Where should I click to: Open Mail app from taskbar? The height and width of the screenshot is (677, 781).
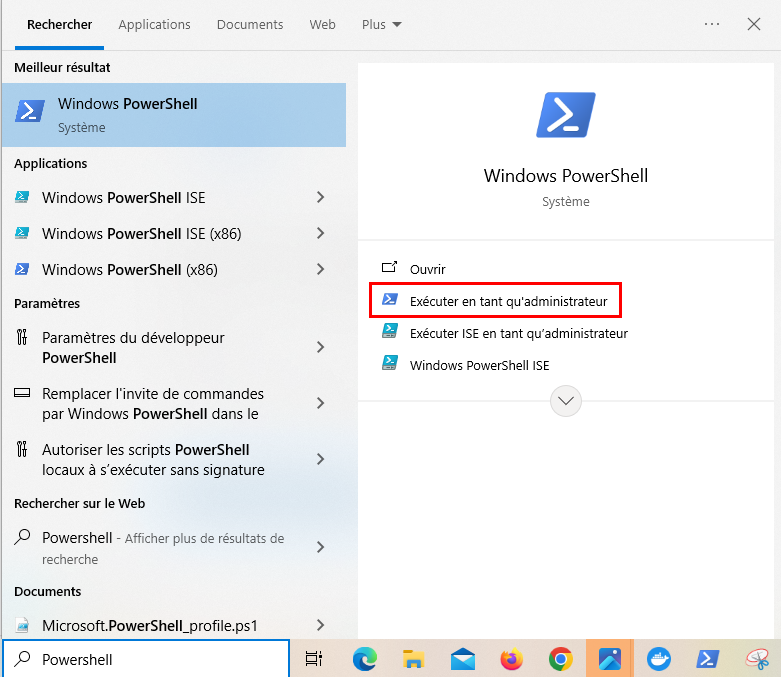pyautogui.click(x=462, y=659)
